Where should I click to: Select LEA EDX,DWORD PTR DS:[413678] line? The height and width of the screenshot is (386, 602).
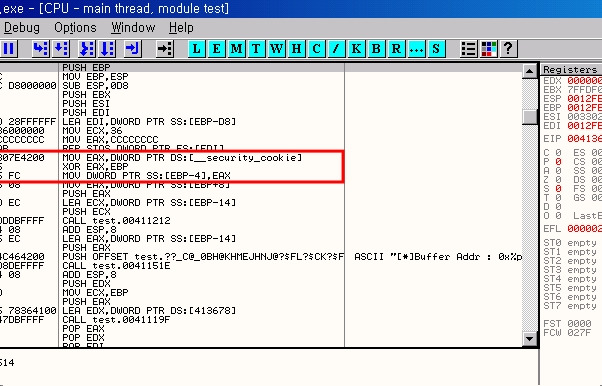[149, 310]
